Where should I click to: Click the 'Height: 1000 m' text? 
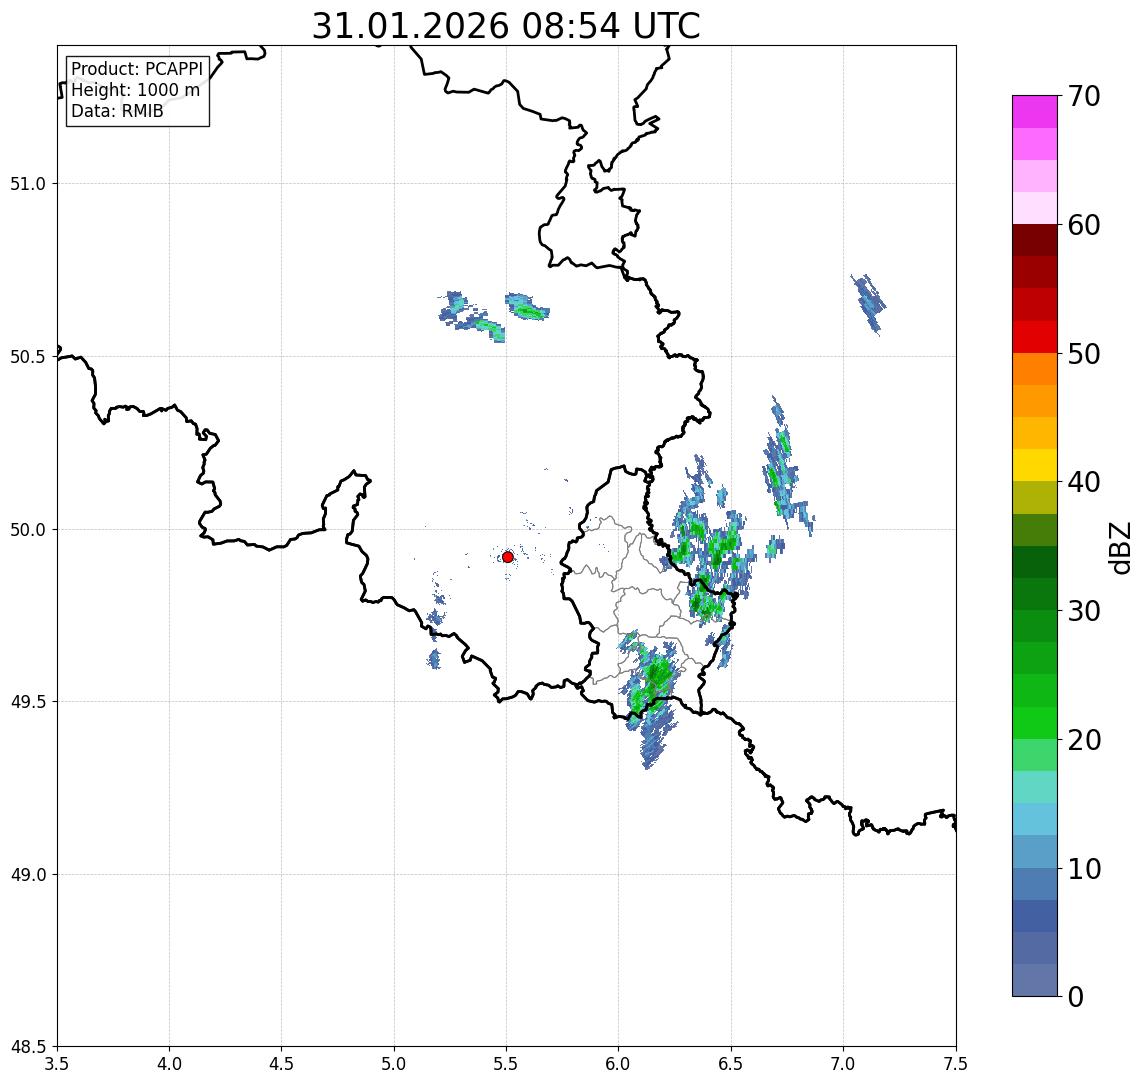(x=135, y=90)
